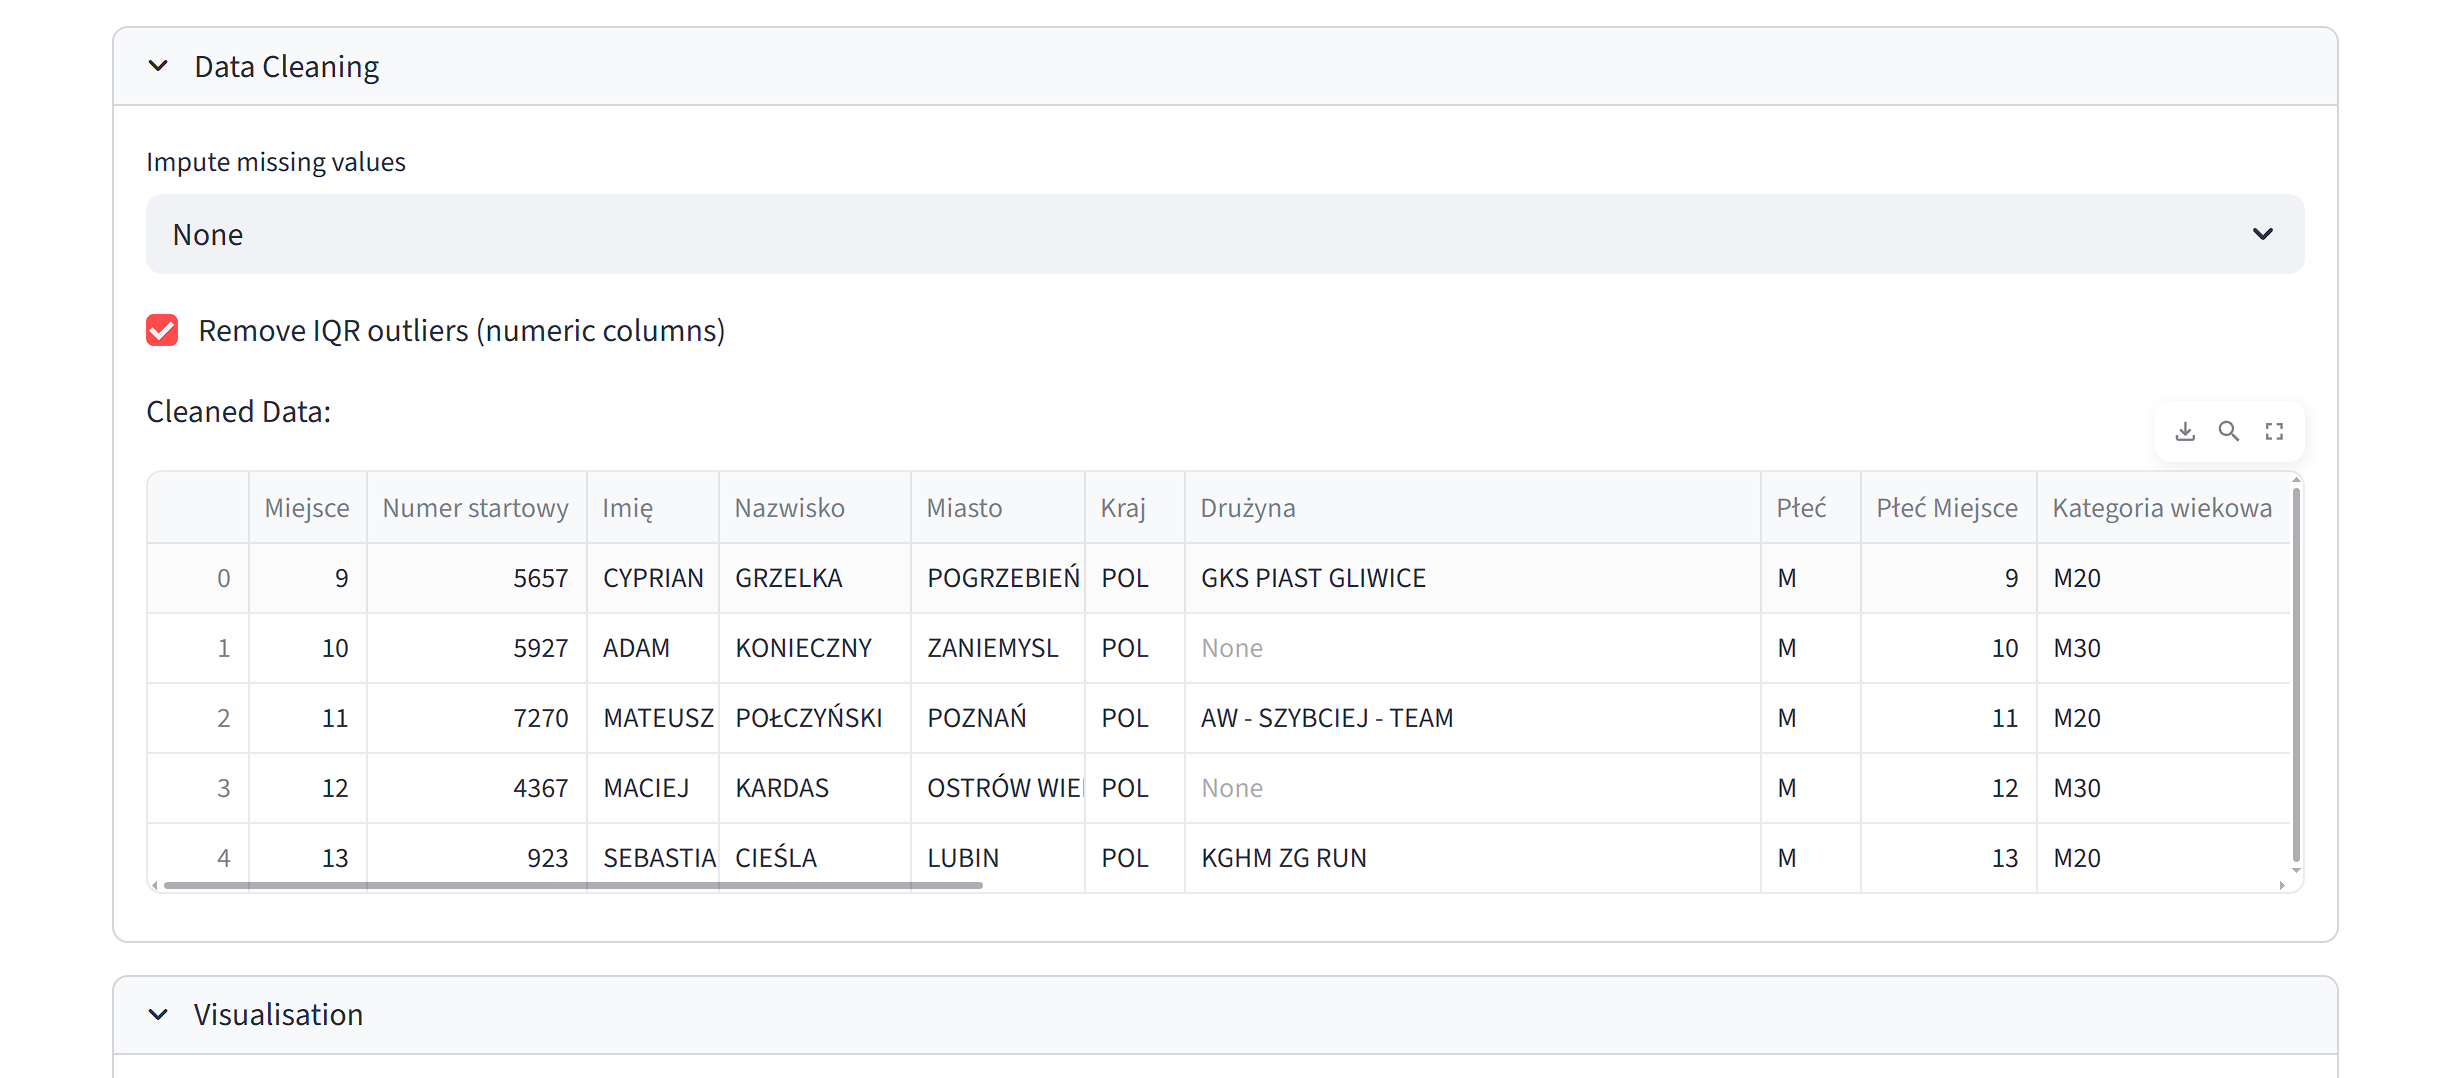The height and width of the screenshot is (1078, 2448).
Task: Click the Drużyna column header
Action: [1247, 508]
